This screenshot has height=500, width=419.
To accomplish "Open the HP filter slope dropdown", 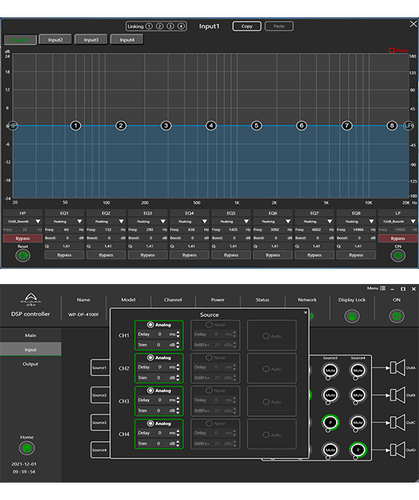I will [x=23, y=221].
